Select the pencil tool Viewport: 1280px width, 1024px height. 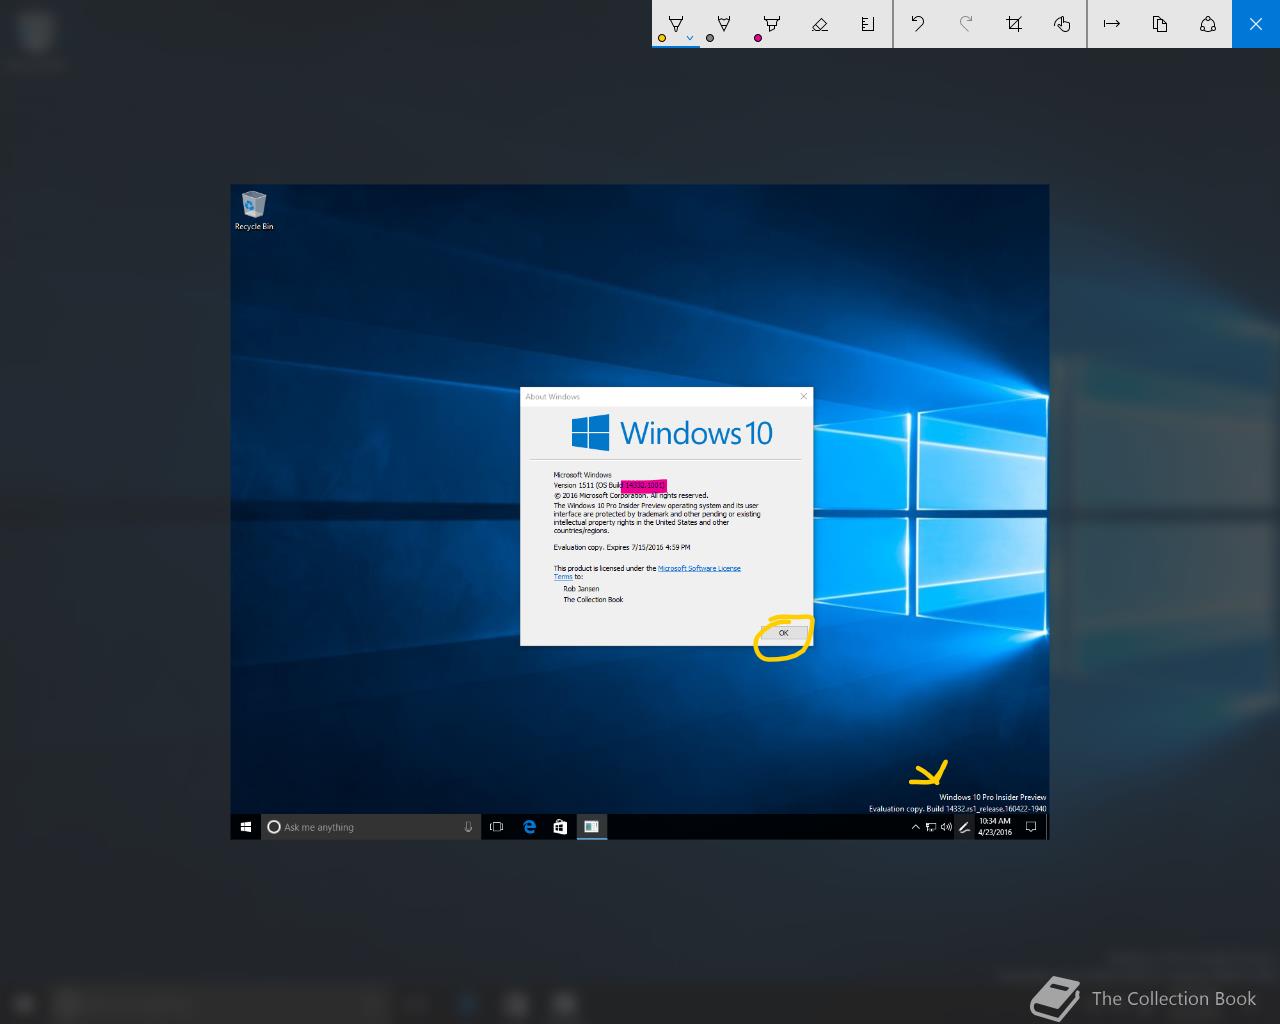click(x=723, y=24)
